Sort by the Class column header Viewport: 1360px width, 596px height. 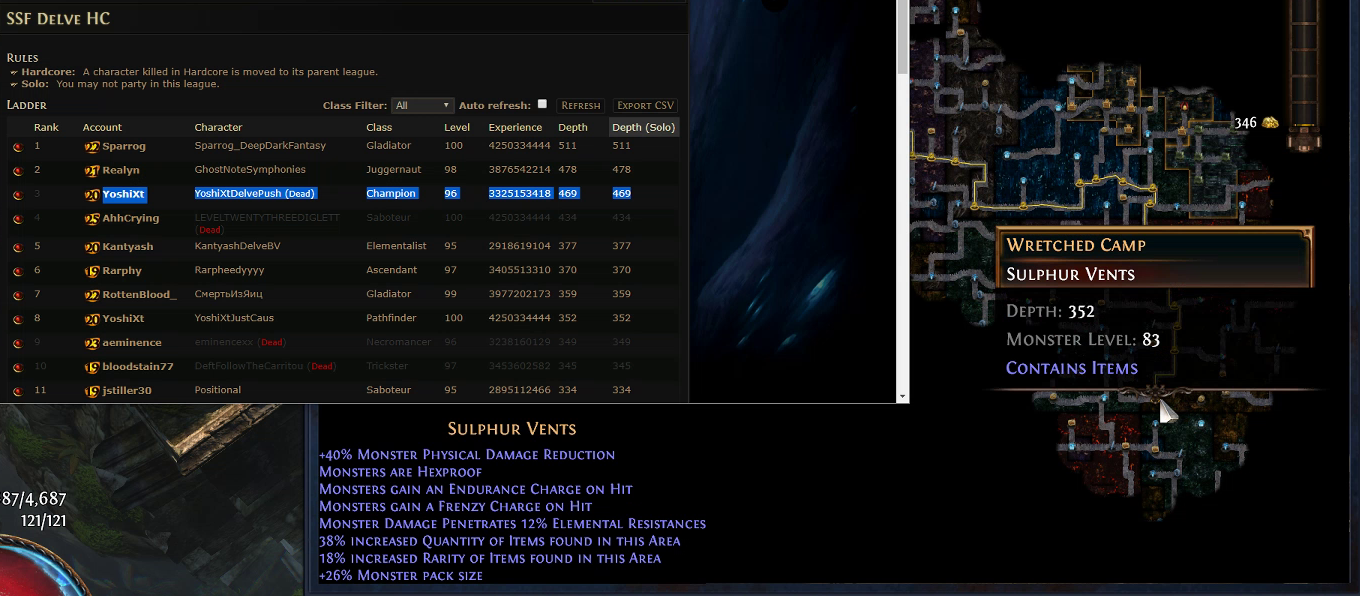click(379, 127)
